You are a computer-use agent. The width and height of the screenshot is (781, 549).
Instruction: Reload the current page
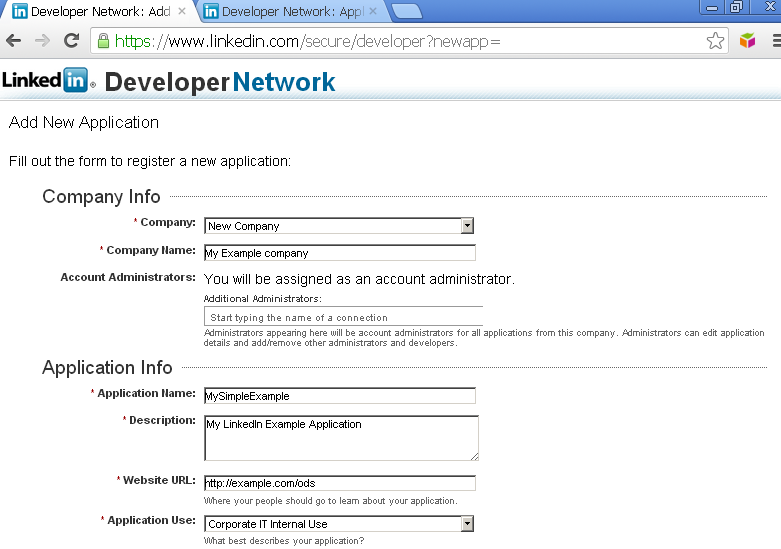71,41
